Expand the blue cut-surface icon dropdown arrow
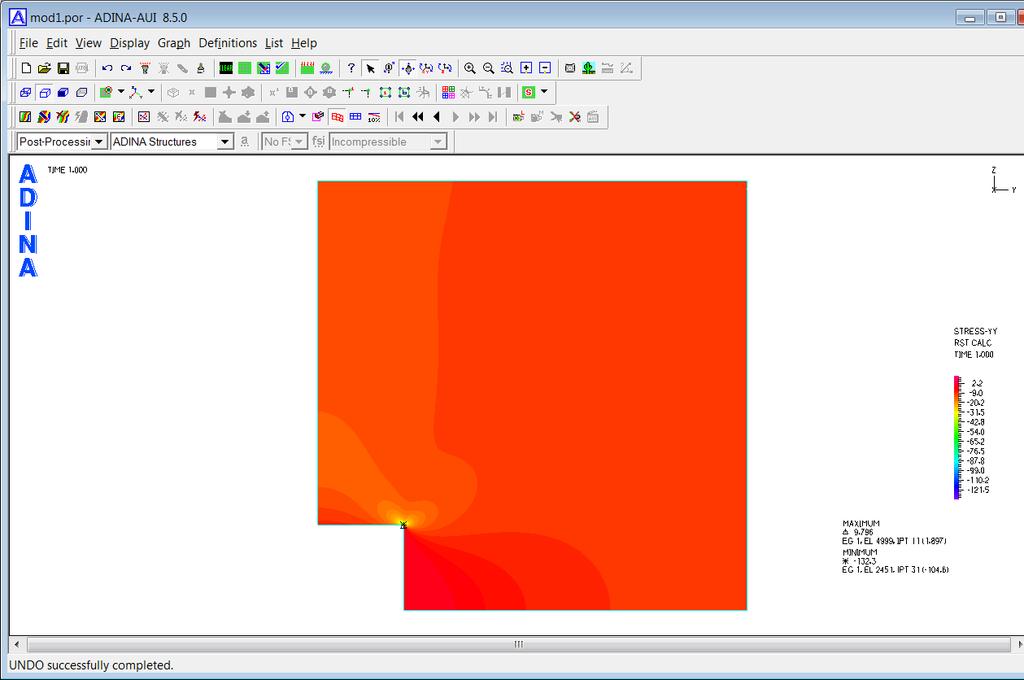The image size is (1024, 680). tap(302, 116)
